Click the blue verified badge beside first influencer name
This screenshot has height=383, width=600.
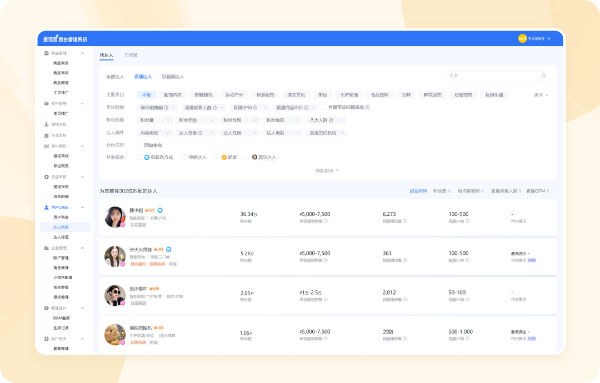pyautogui.click(x=160, y=210)
